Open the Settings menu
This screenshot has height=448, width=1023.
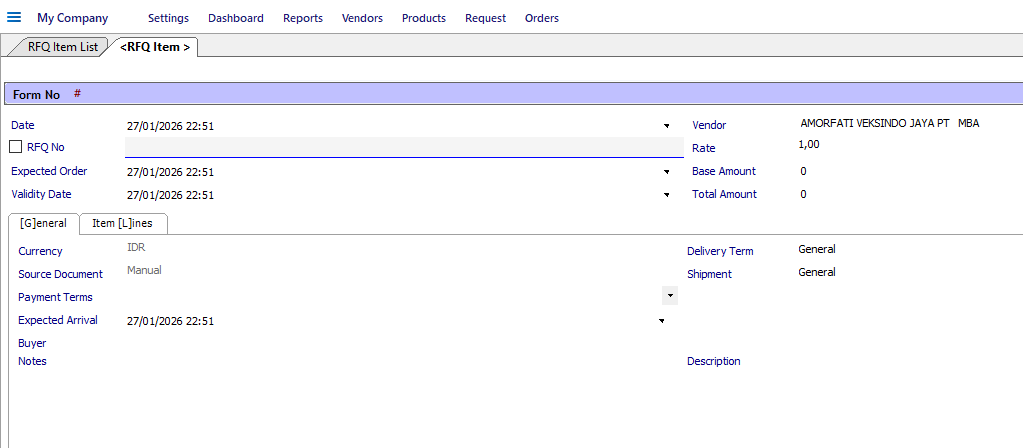(x=168, y=18)
